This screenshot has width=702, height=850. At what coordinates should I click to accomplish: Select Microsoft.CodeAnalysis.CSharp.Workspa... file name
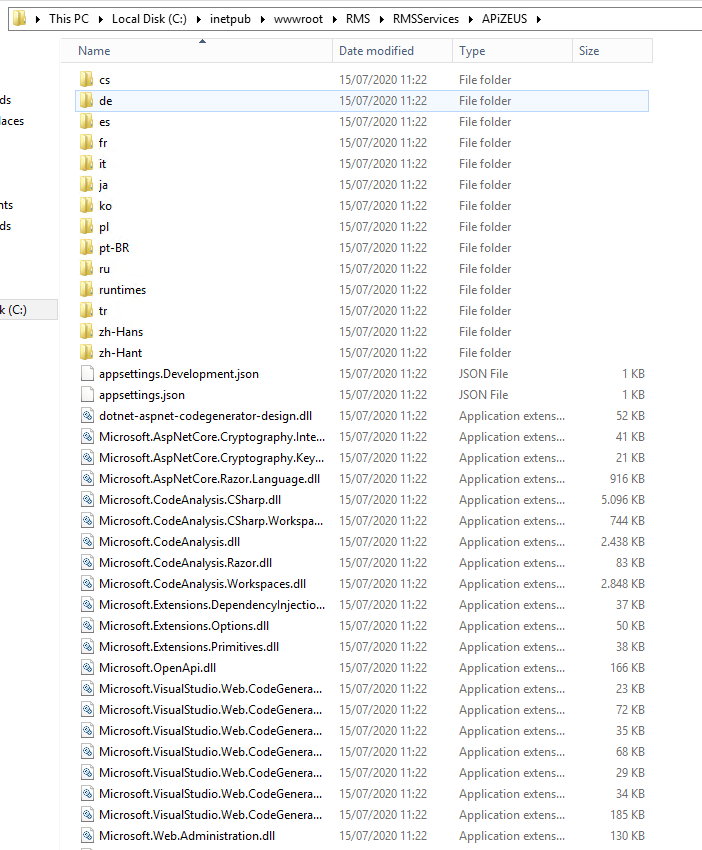211,521
